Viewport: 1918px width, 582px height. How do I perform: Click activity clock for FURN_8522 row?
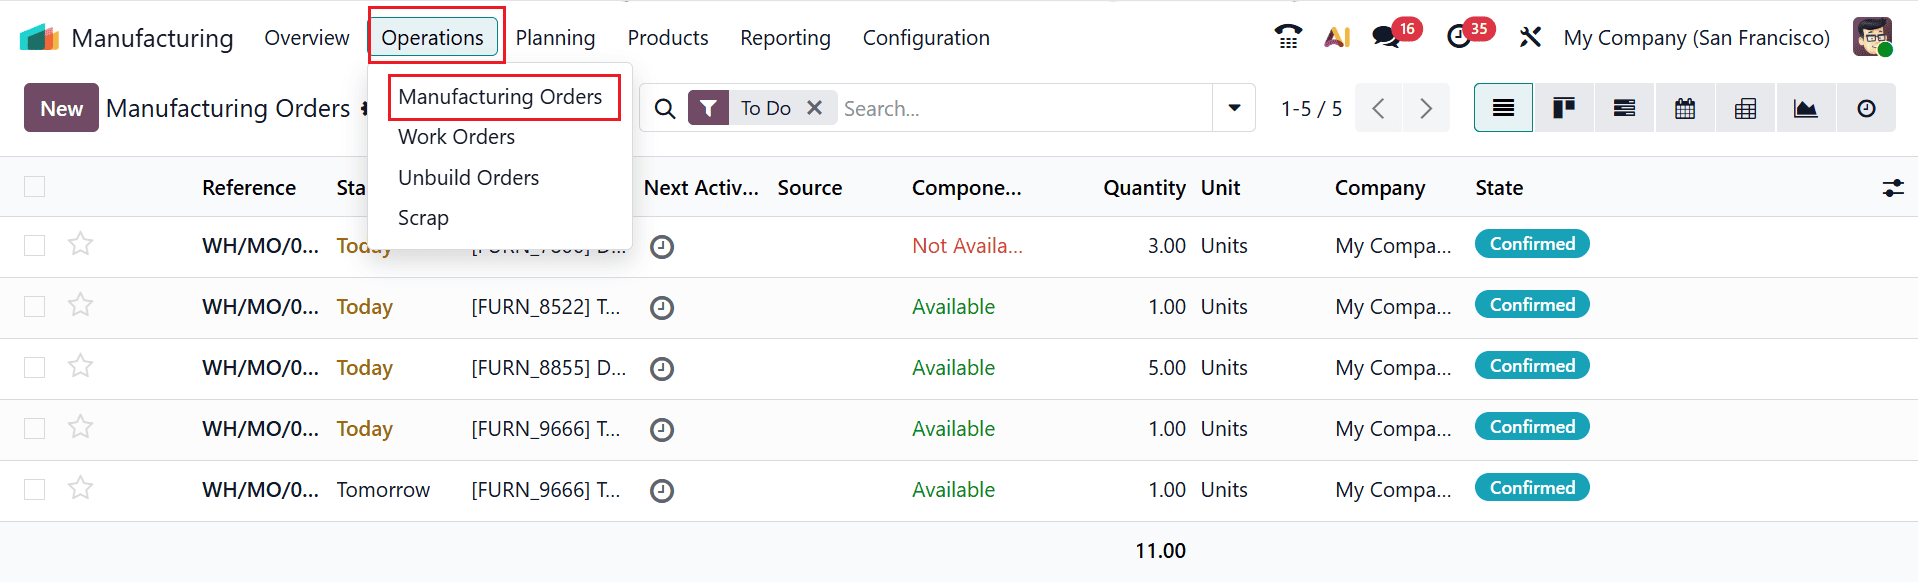click(662, 308)
